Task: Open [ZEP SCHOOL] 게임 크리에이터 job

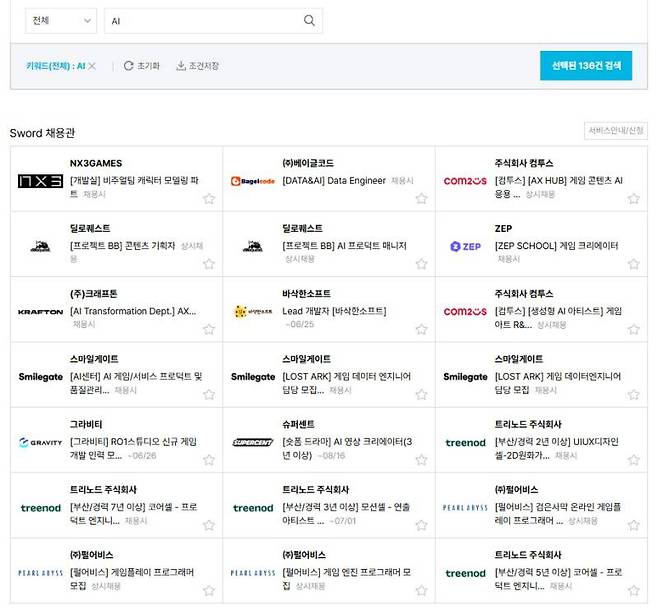Action: click(556, 246)
